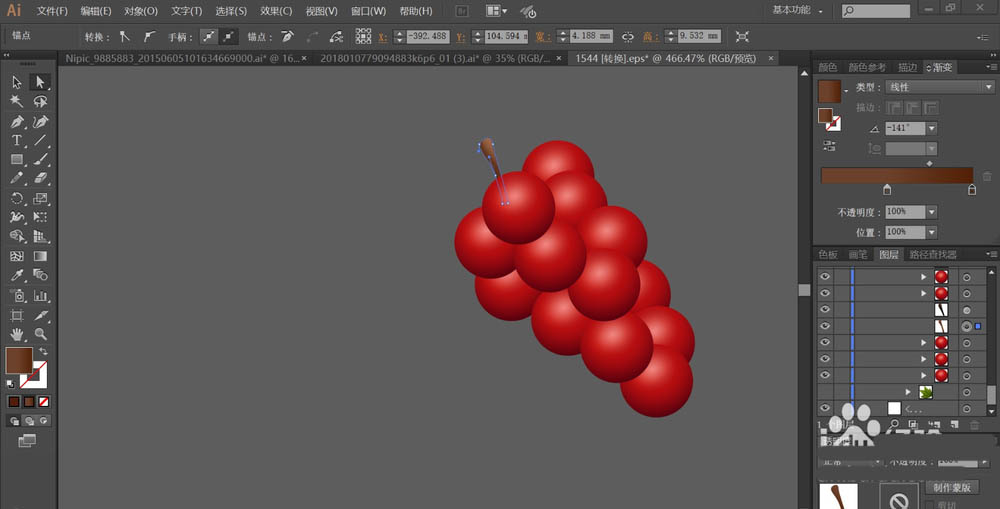Toggle visibility of the selected brown stem layer
Image resolution: width=1000 pixels, height=509 pixels.
[x=825, y=326]
